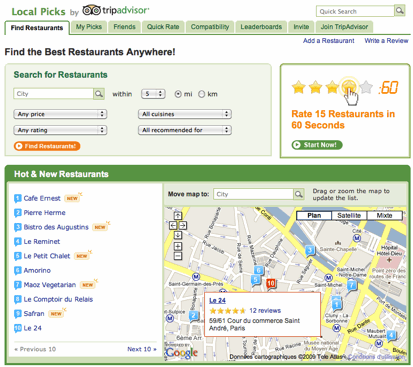
Task: Open the All cuisines dropdown
Action: pyautogui.click(x=185, y=114)
